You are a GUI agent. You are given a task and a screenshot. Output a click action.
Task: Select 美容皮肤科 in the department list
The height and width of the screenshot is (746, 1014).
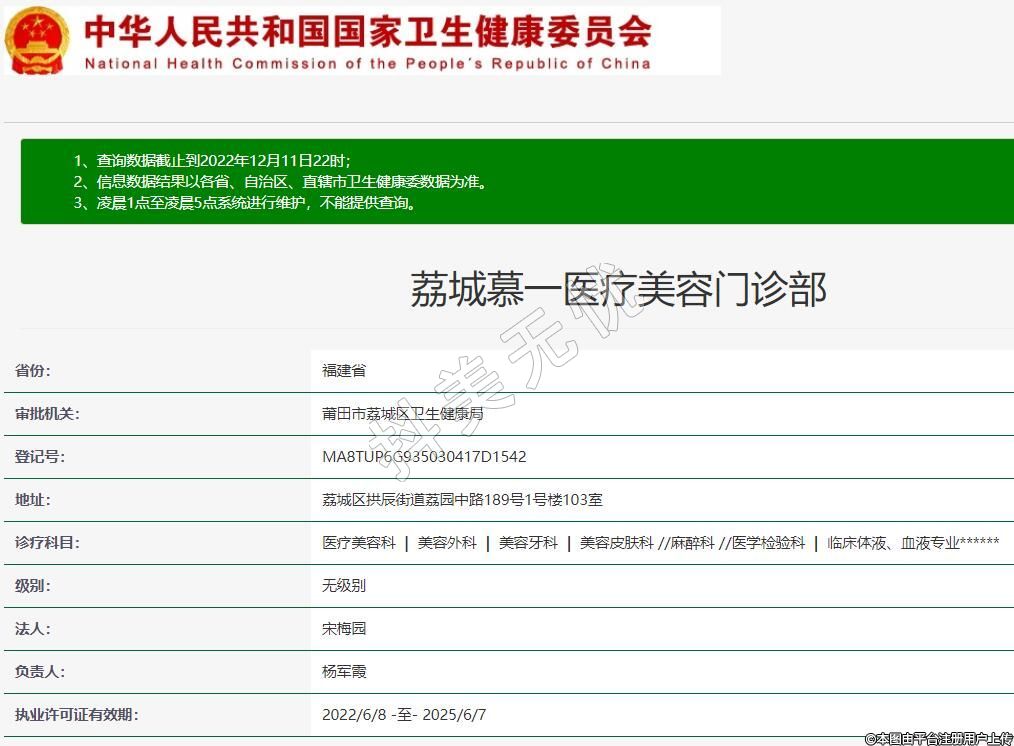[616, 543]
